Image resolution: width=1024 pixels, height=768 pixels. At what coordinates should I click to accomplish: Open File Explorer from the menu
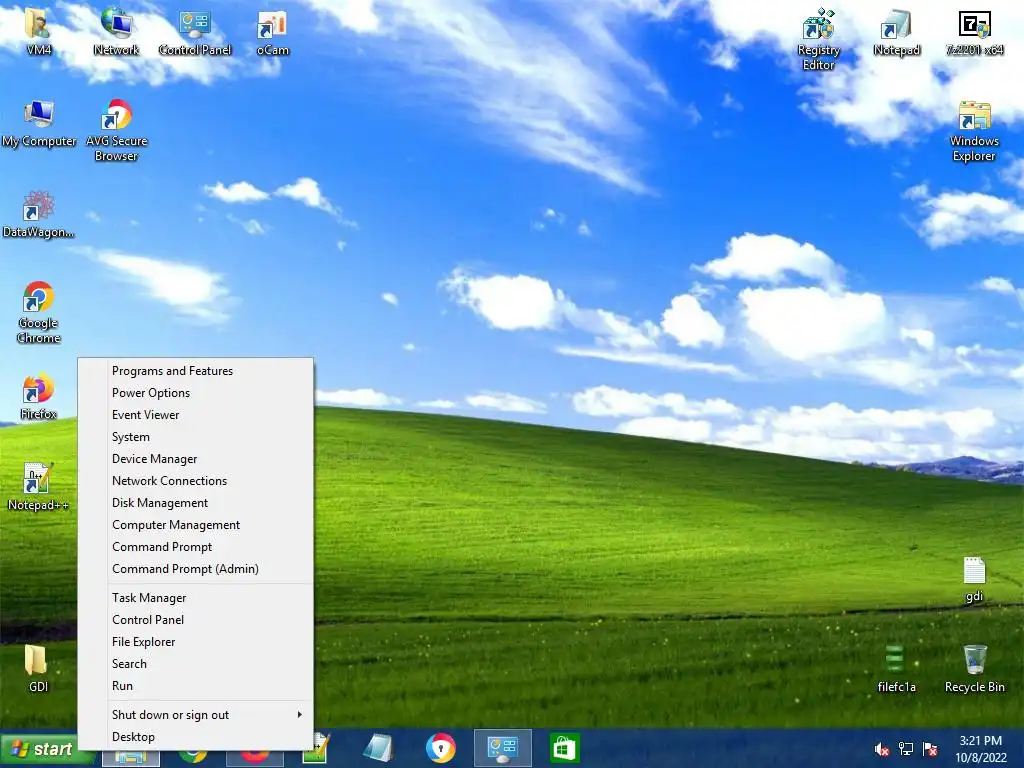195,642
